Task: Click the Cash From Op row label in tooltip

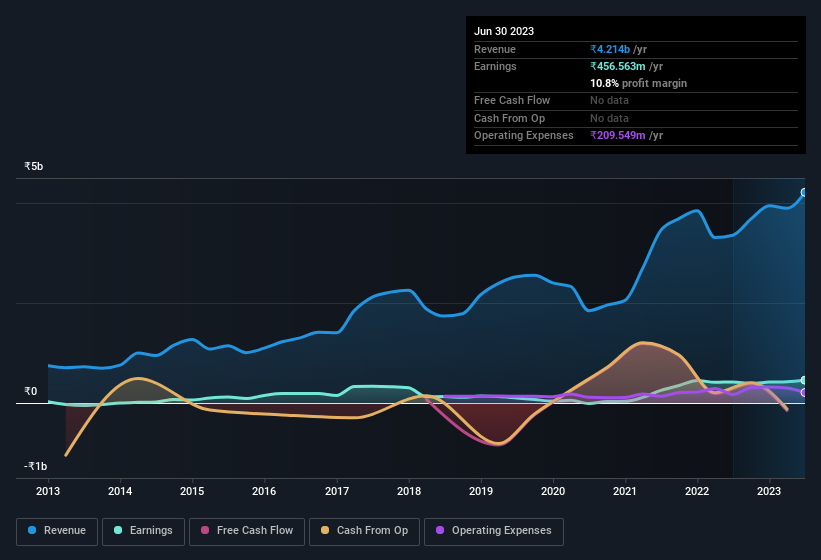Action: click(509, 118)
